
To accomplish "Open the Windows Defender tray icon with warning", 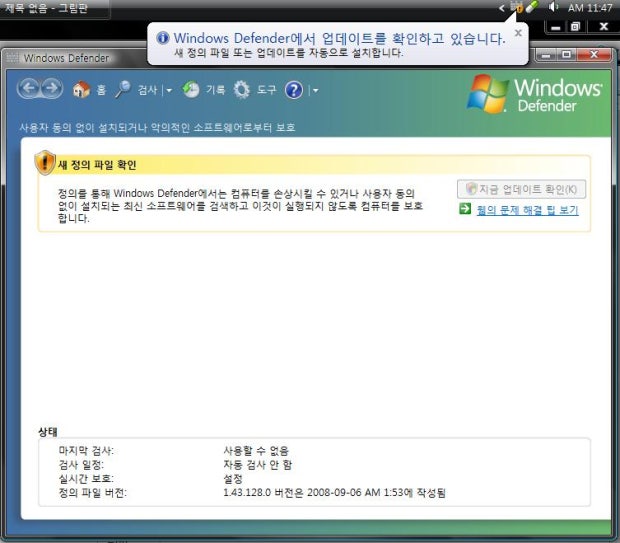I will point(517,7).
